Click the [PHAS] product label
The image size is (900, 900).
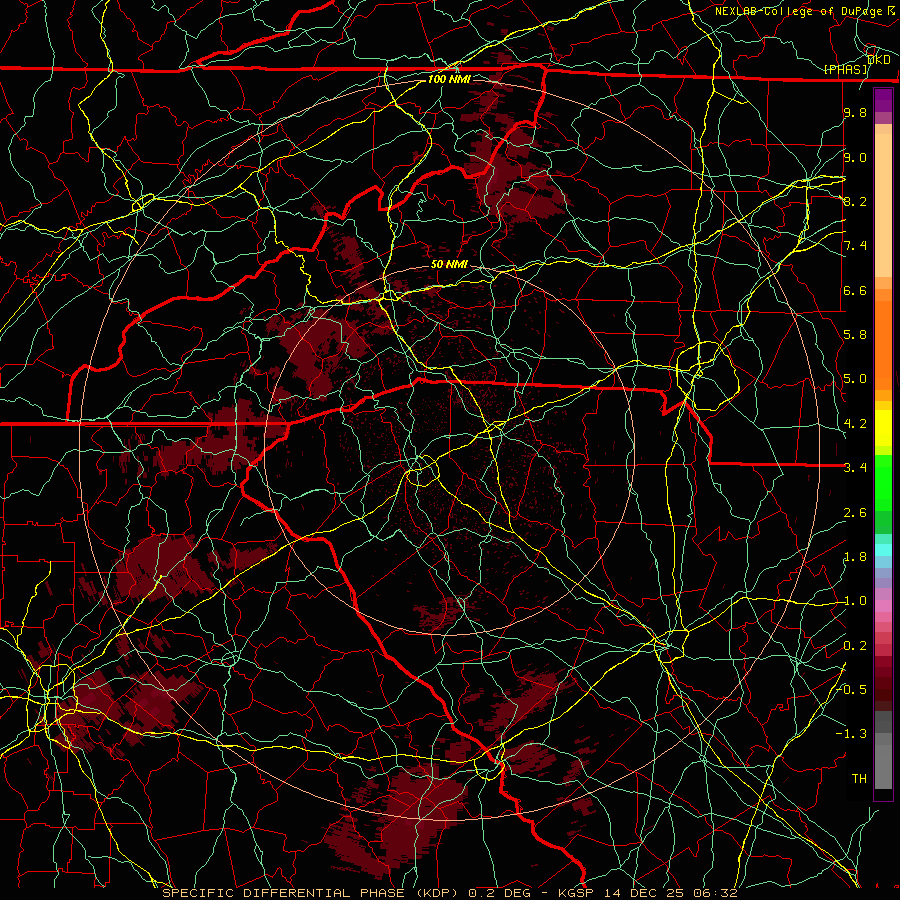pyautogui.click(x=845, y=69)
